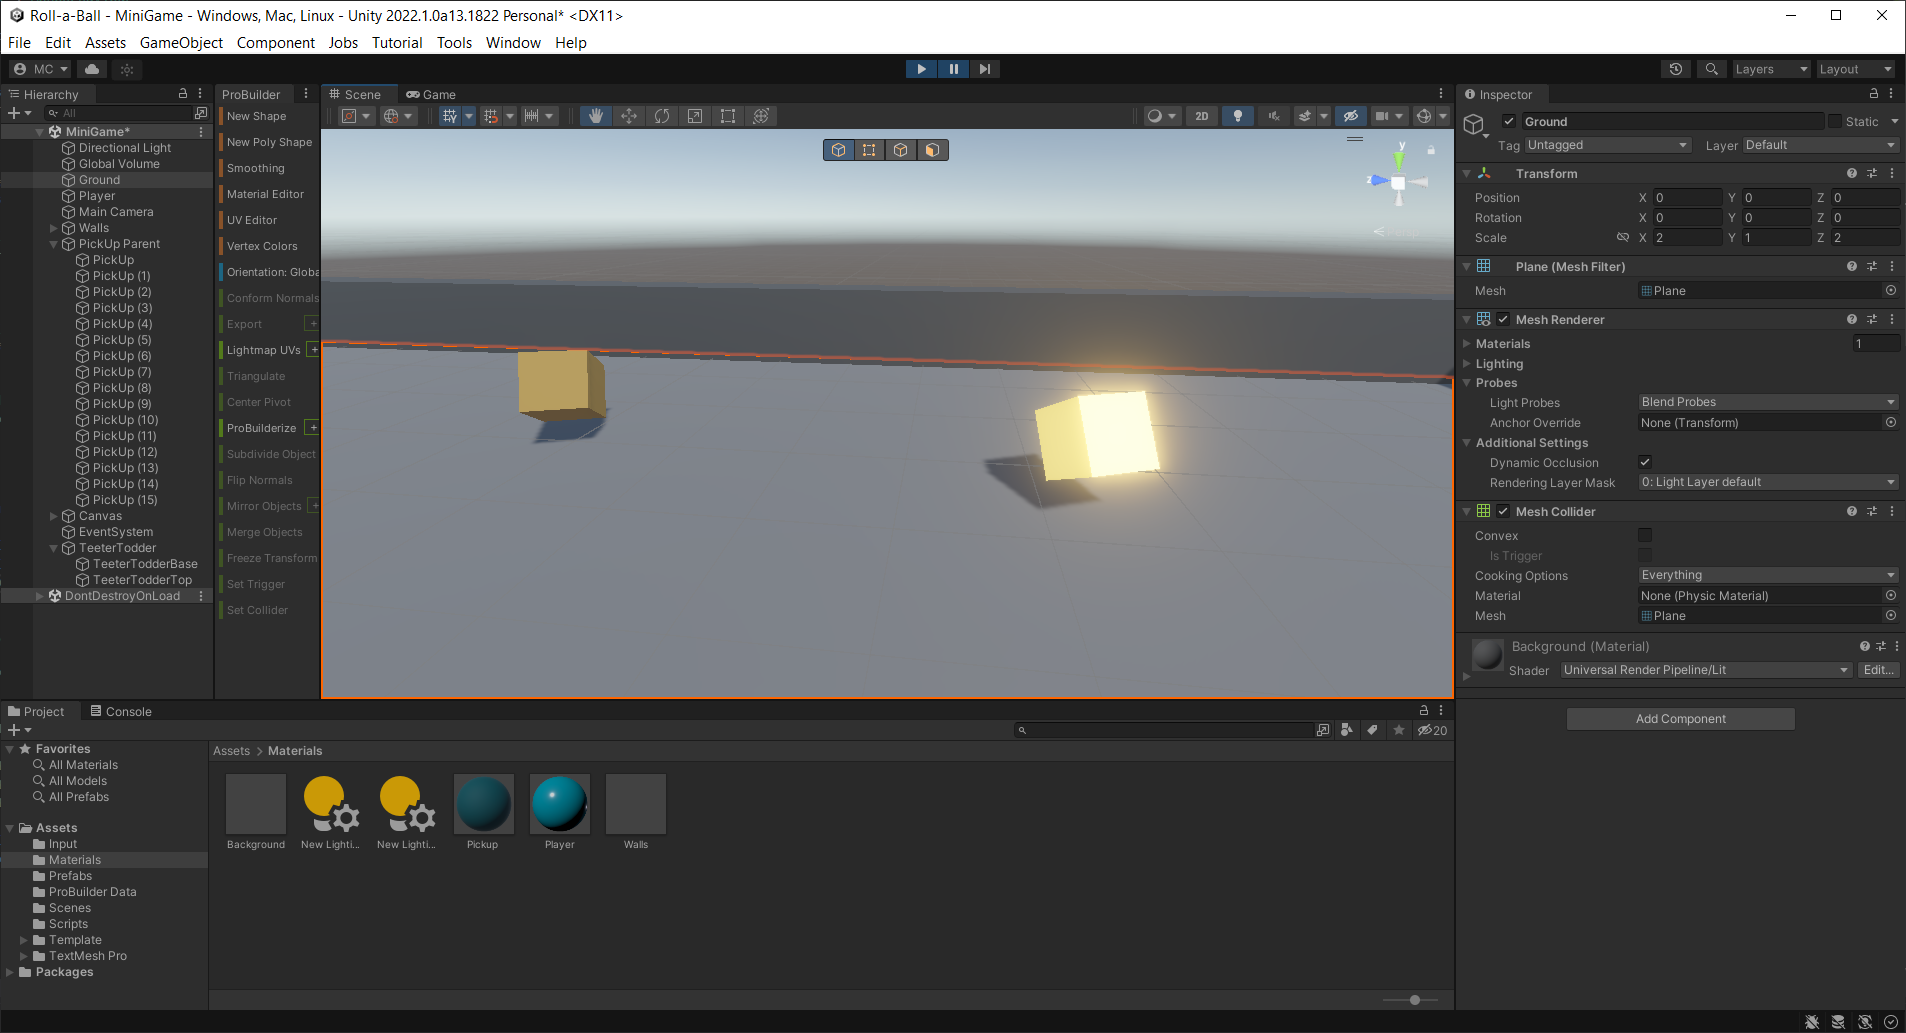Toggle the Mesh Renderer enabled checkbox

coord(1503,319)
